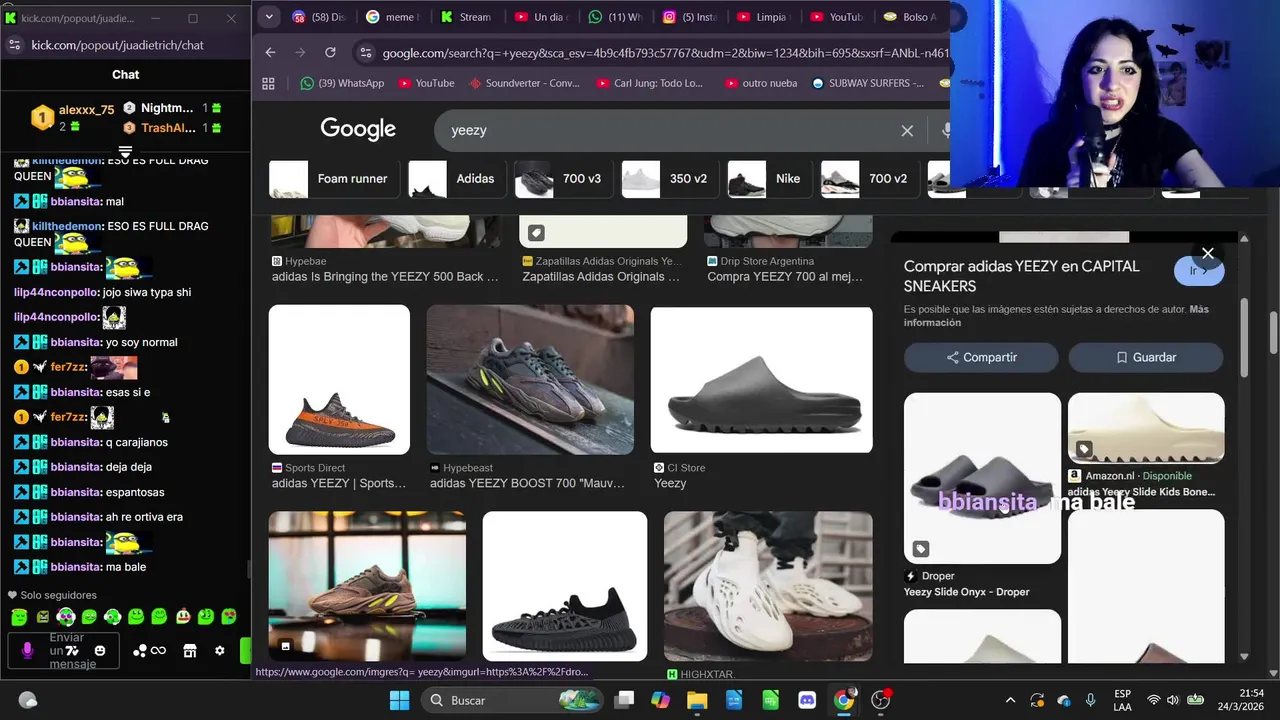Open 7TV emote menu in chat input
Screen dimensions: 1280x720
[x=71, y=650]
